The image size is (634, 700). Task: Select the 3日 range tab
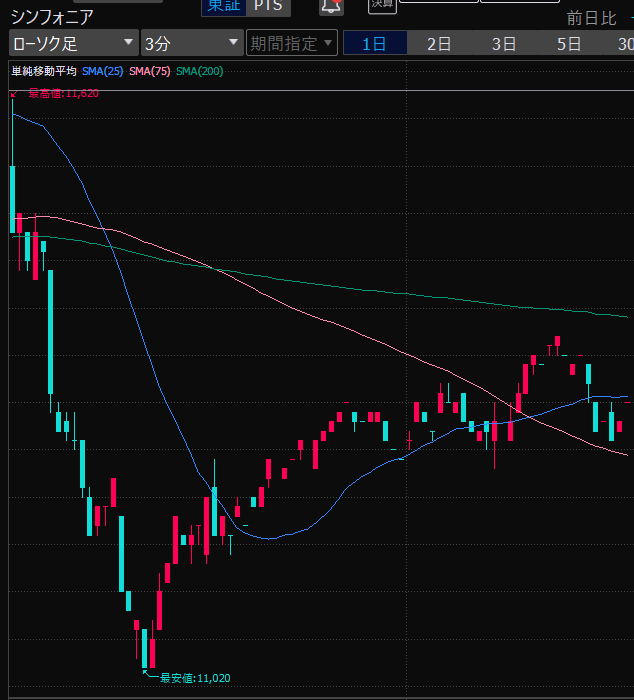pos(504,43)
